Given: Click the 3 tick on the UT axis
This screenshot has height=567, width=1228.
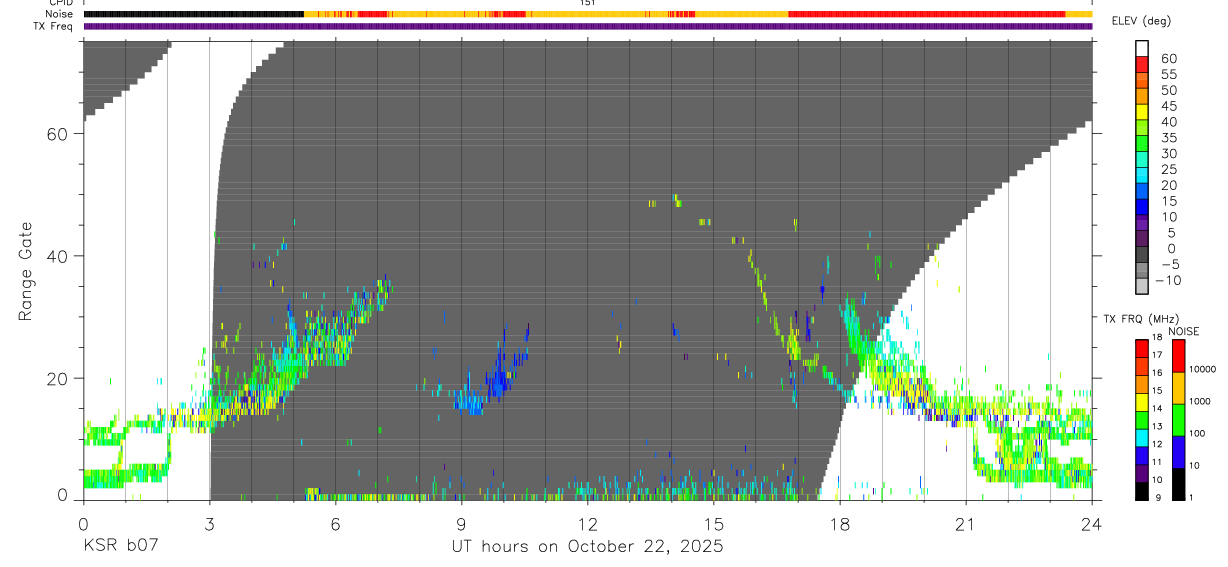Looking at the screenshot, I should [x=209, y=523].
